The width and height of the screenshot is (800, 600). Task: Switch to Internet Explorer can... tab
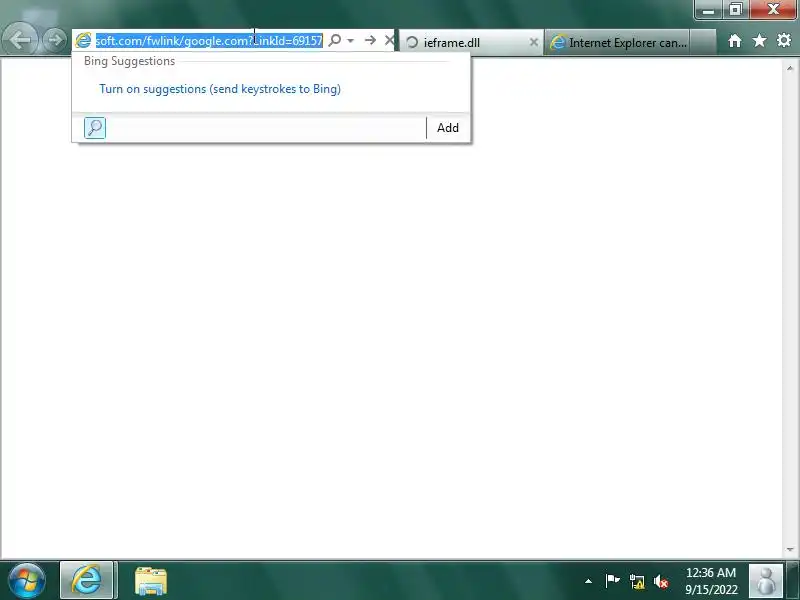click(617, 42)
